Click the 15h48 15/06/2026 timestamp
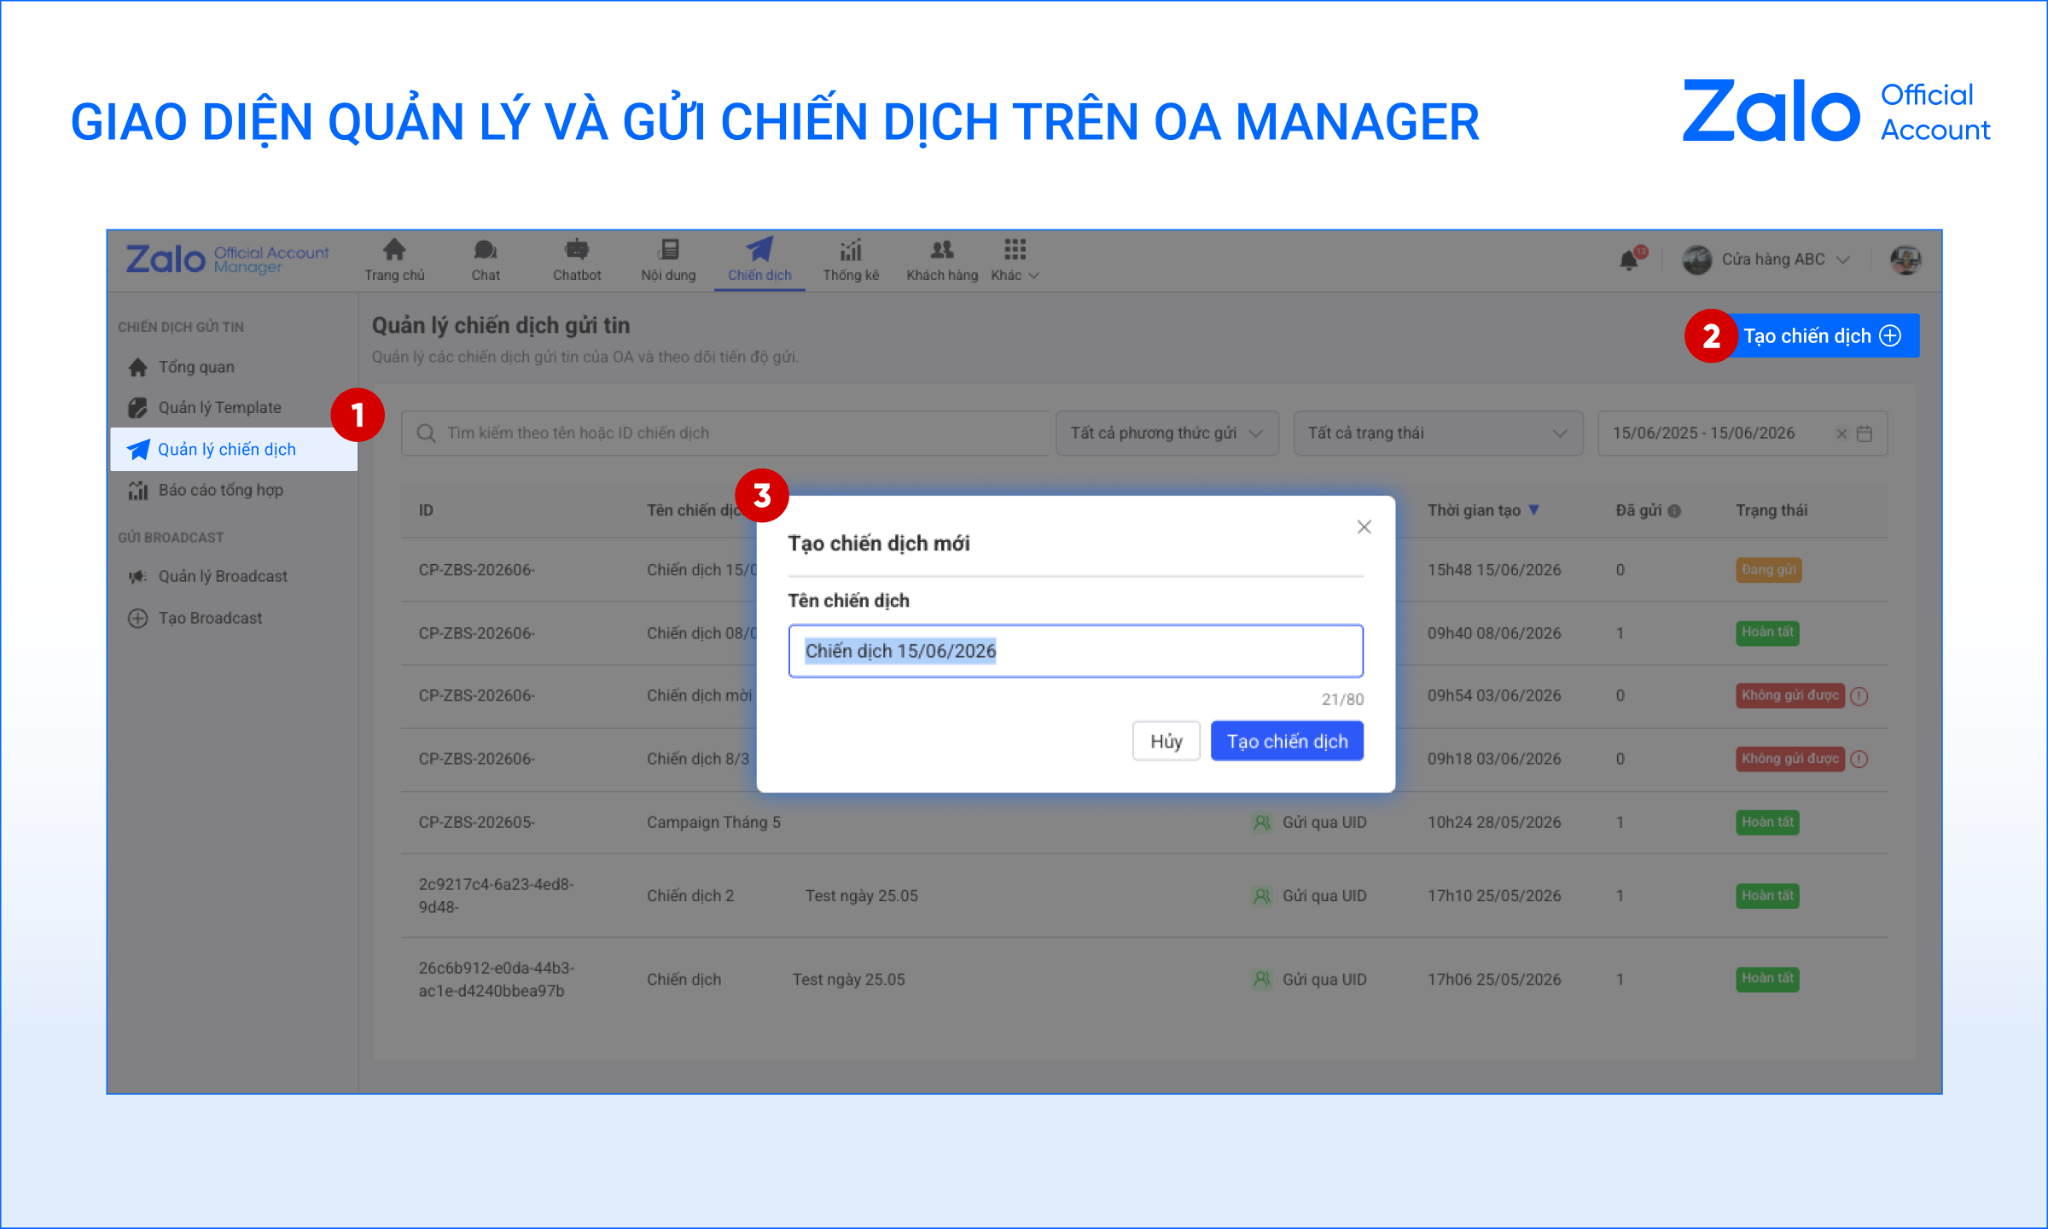This screenshot has width=2048, height=1229. tap(1494, 570)
